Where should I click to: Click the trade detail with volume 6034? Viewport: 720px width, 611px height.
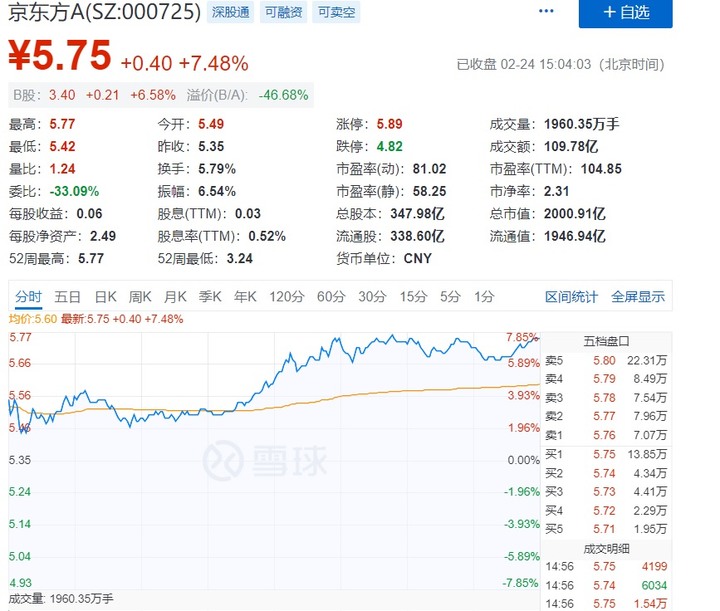pos(606,585)
